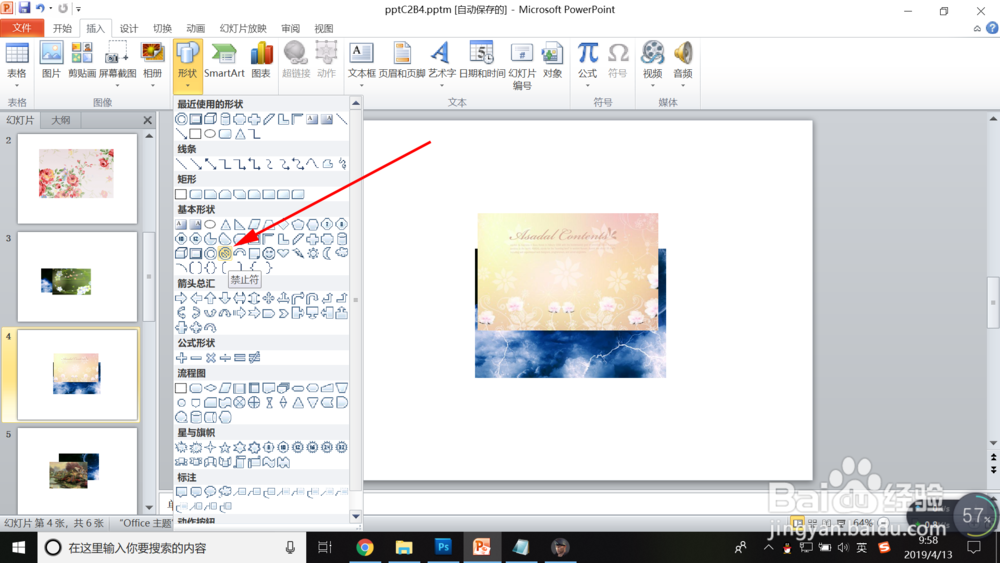The height and width of the screenshot is (563, 1000).
Task: Open the 文本框 text box dropdown arrow
Action: [x=362, y=85]
